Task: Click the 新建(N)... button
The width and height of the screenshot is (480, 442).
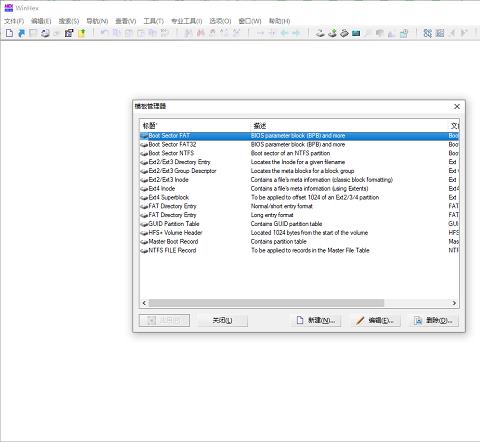Action: (316, 320)
